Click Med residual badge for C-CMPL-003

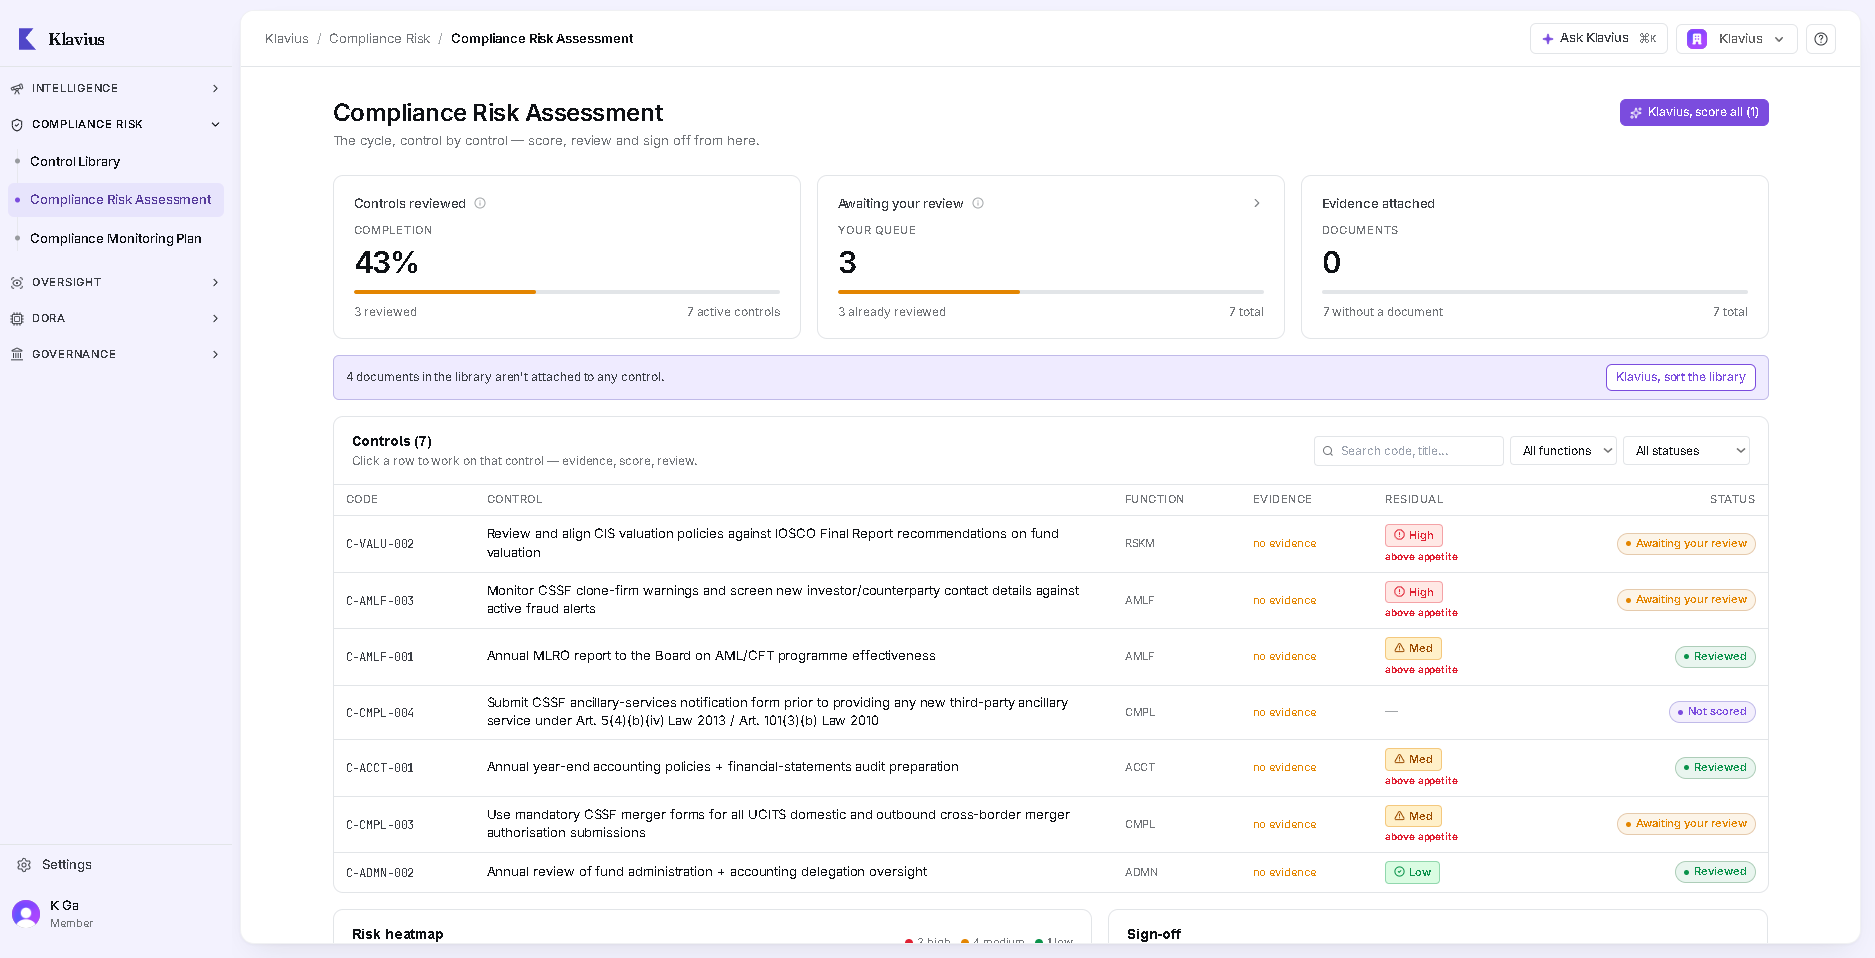[x=1413, y=817]
